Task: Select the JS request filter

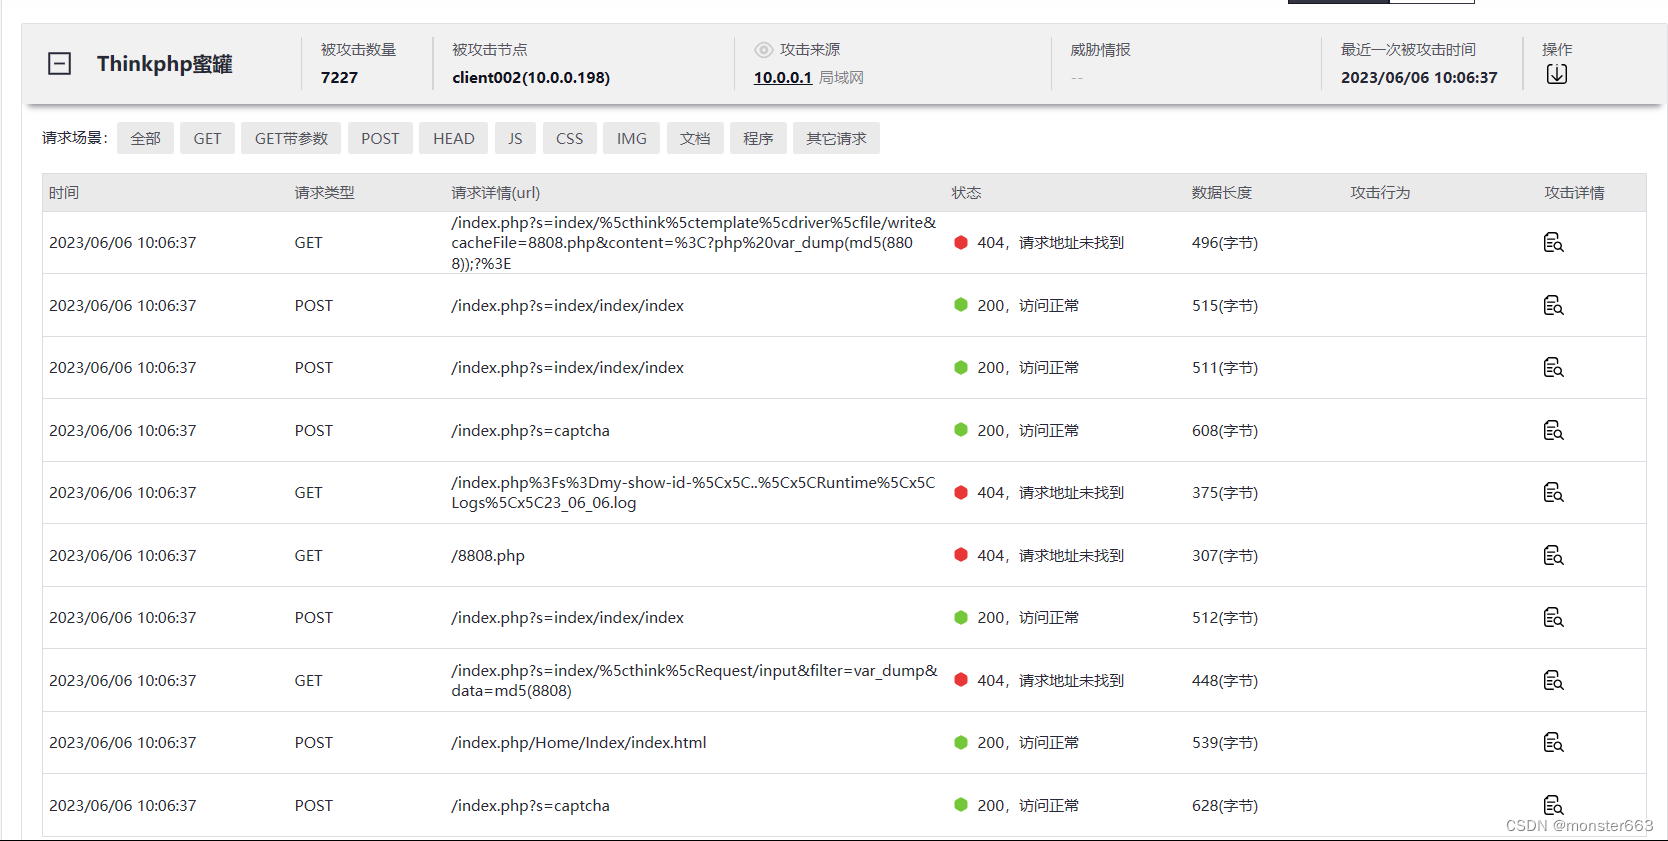Action: pyautogui.click(x=515, y=138)
